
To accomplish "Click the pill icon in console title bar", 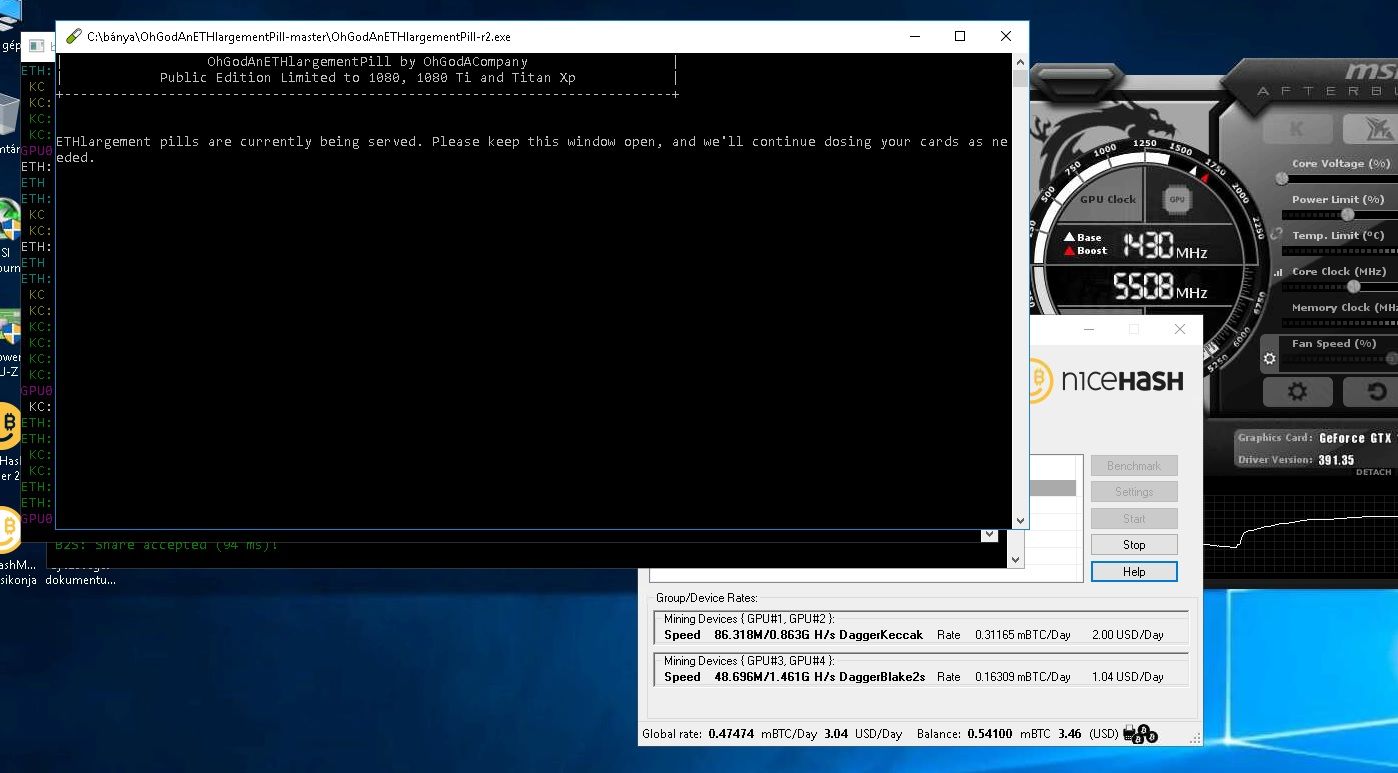I will [x=73, y=37].
